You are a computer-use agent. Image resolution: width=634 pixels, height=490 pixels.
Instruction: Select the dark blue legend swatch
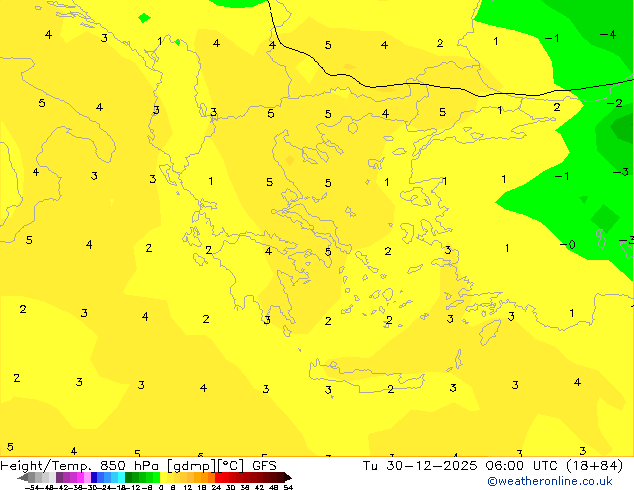pyautogui.click(x=94, y=477)
